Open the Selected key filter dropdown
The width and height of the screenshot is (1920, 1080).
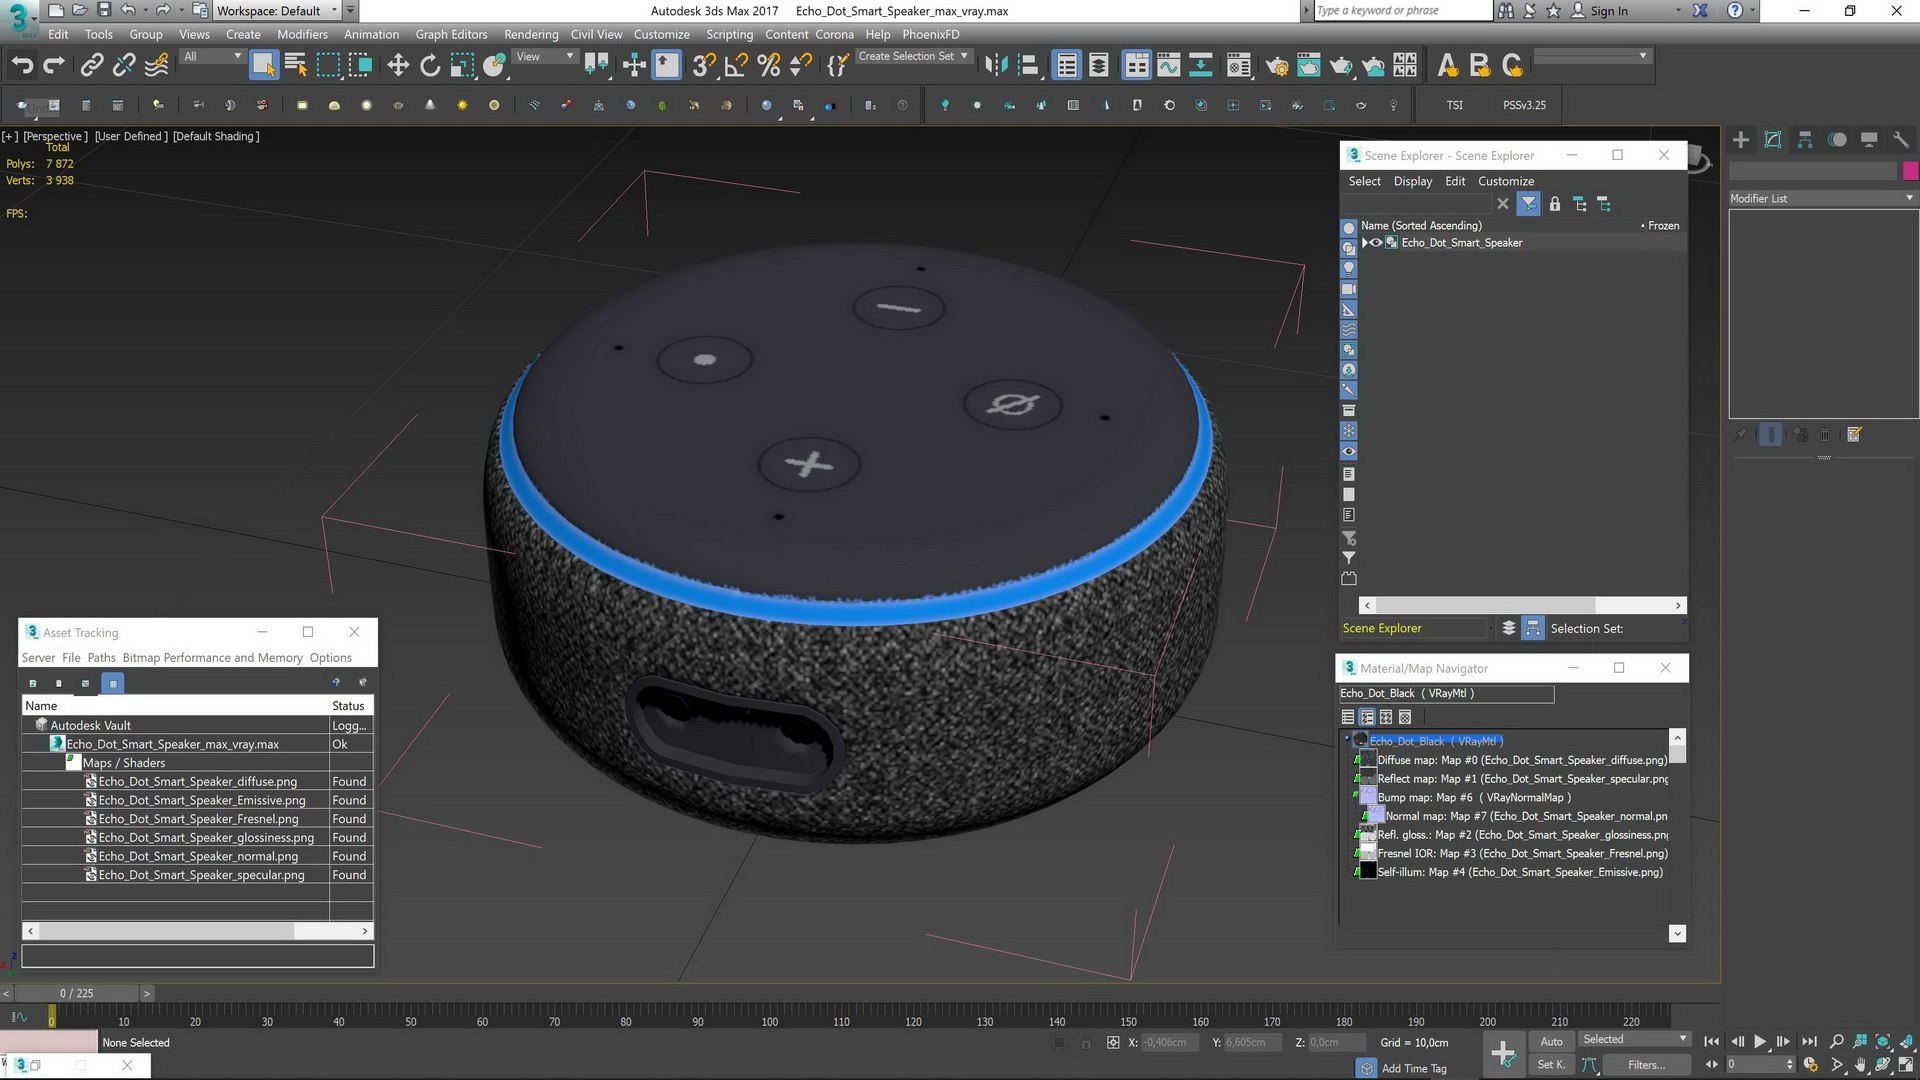pos(1634,1040)
